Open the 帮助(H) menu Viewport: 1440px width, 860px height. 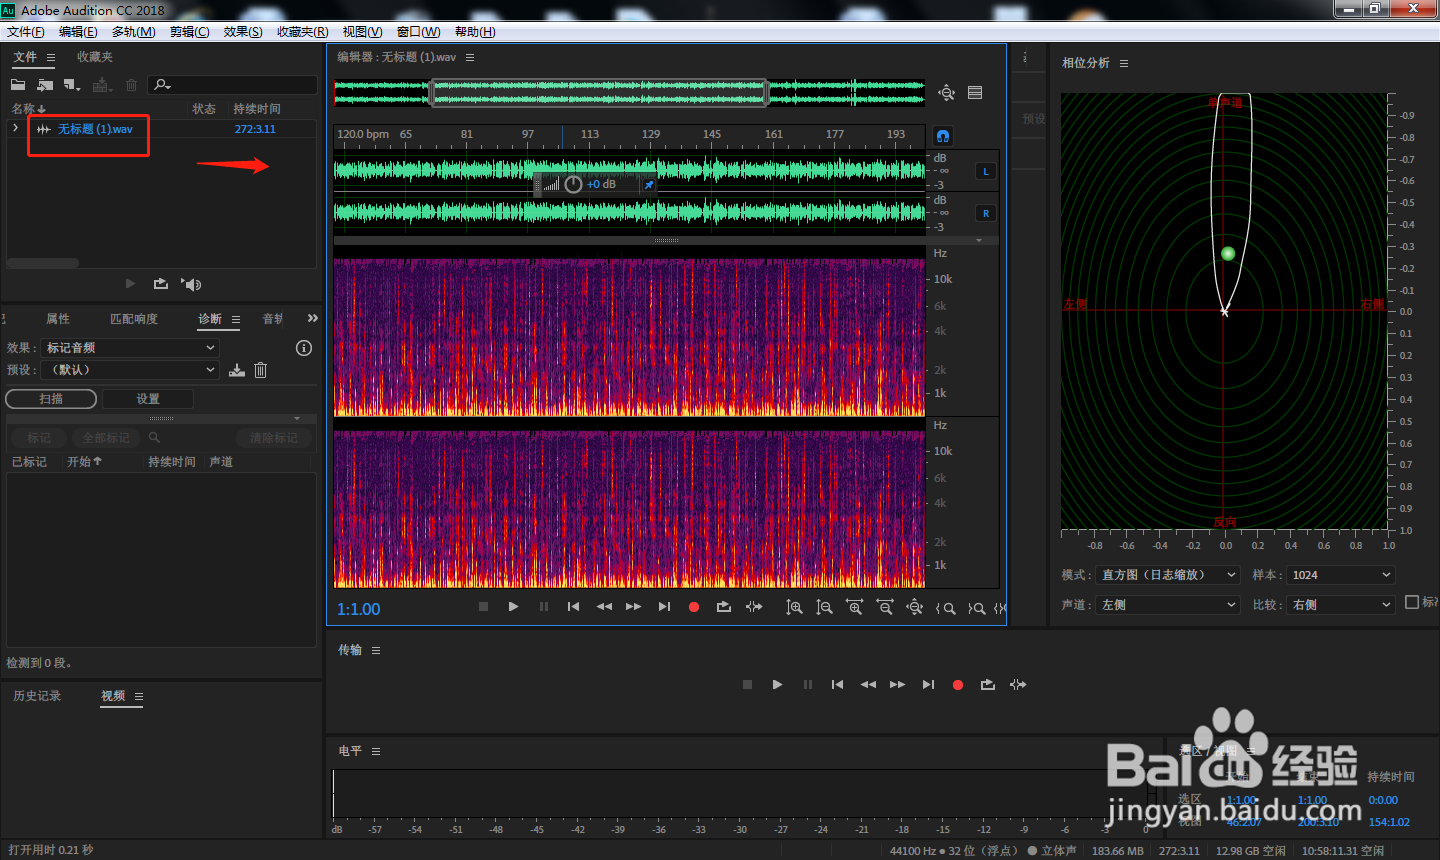pos(475,32)
